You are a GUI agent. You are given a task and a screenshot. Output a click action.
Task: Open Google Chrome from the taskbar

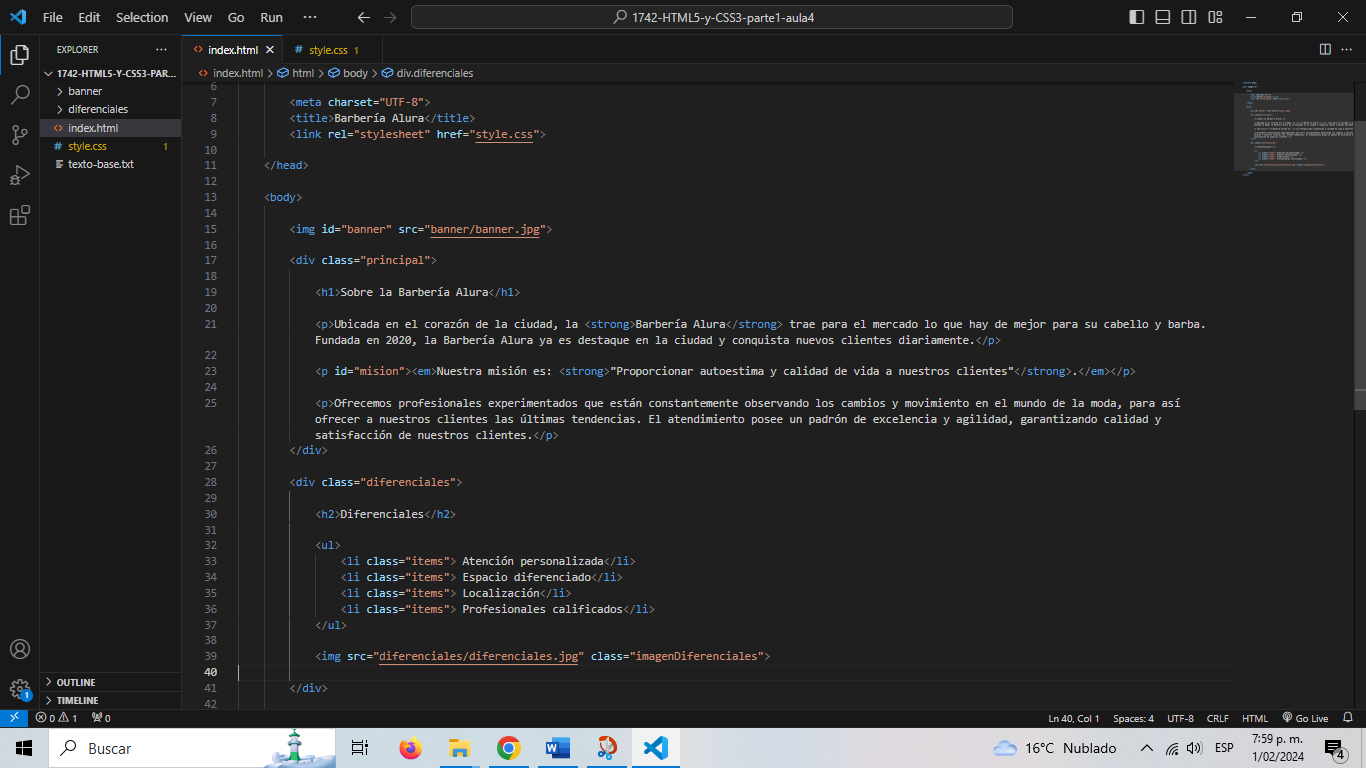click(x=509, y=748)
